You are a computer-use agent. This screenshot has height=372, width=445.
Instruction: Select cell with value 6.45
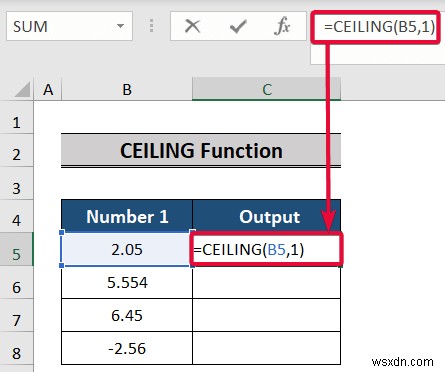click(127, 315)
